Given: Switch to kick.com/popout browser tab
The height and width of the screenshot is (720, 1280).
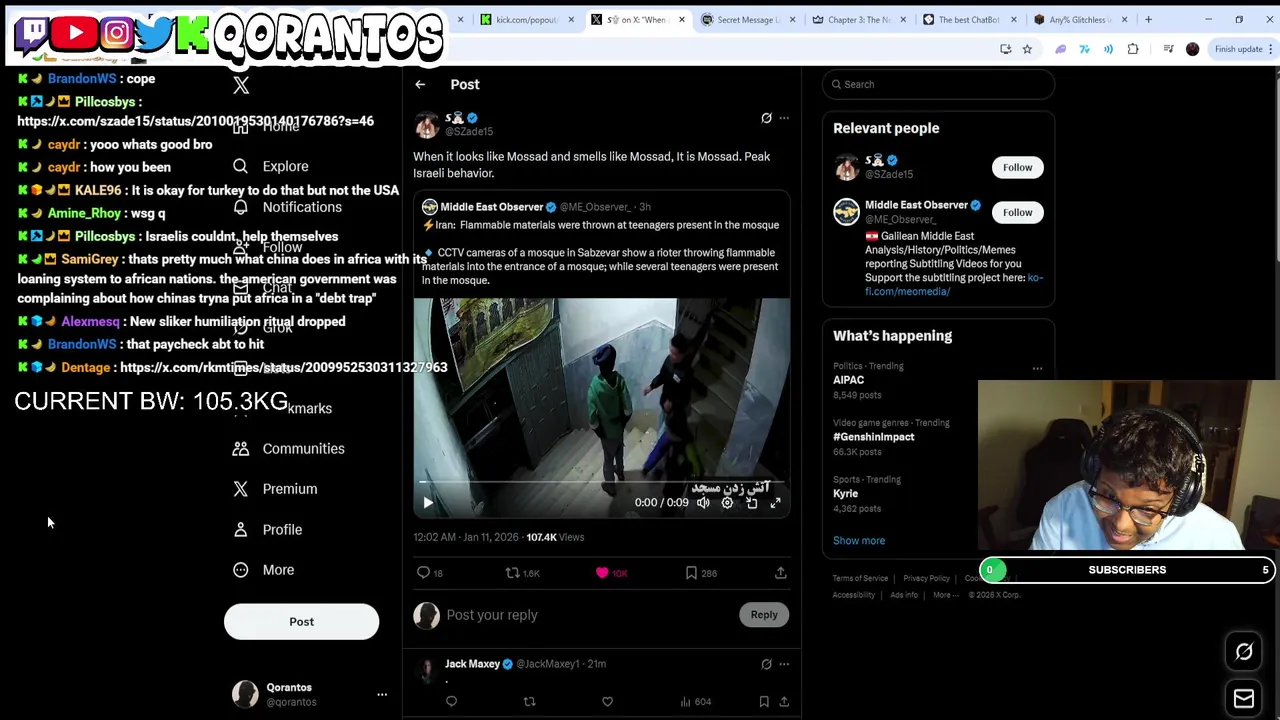Looking at the screenshot, I should pos(526,20).
